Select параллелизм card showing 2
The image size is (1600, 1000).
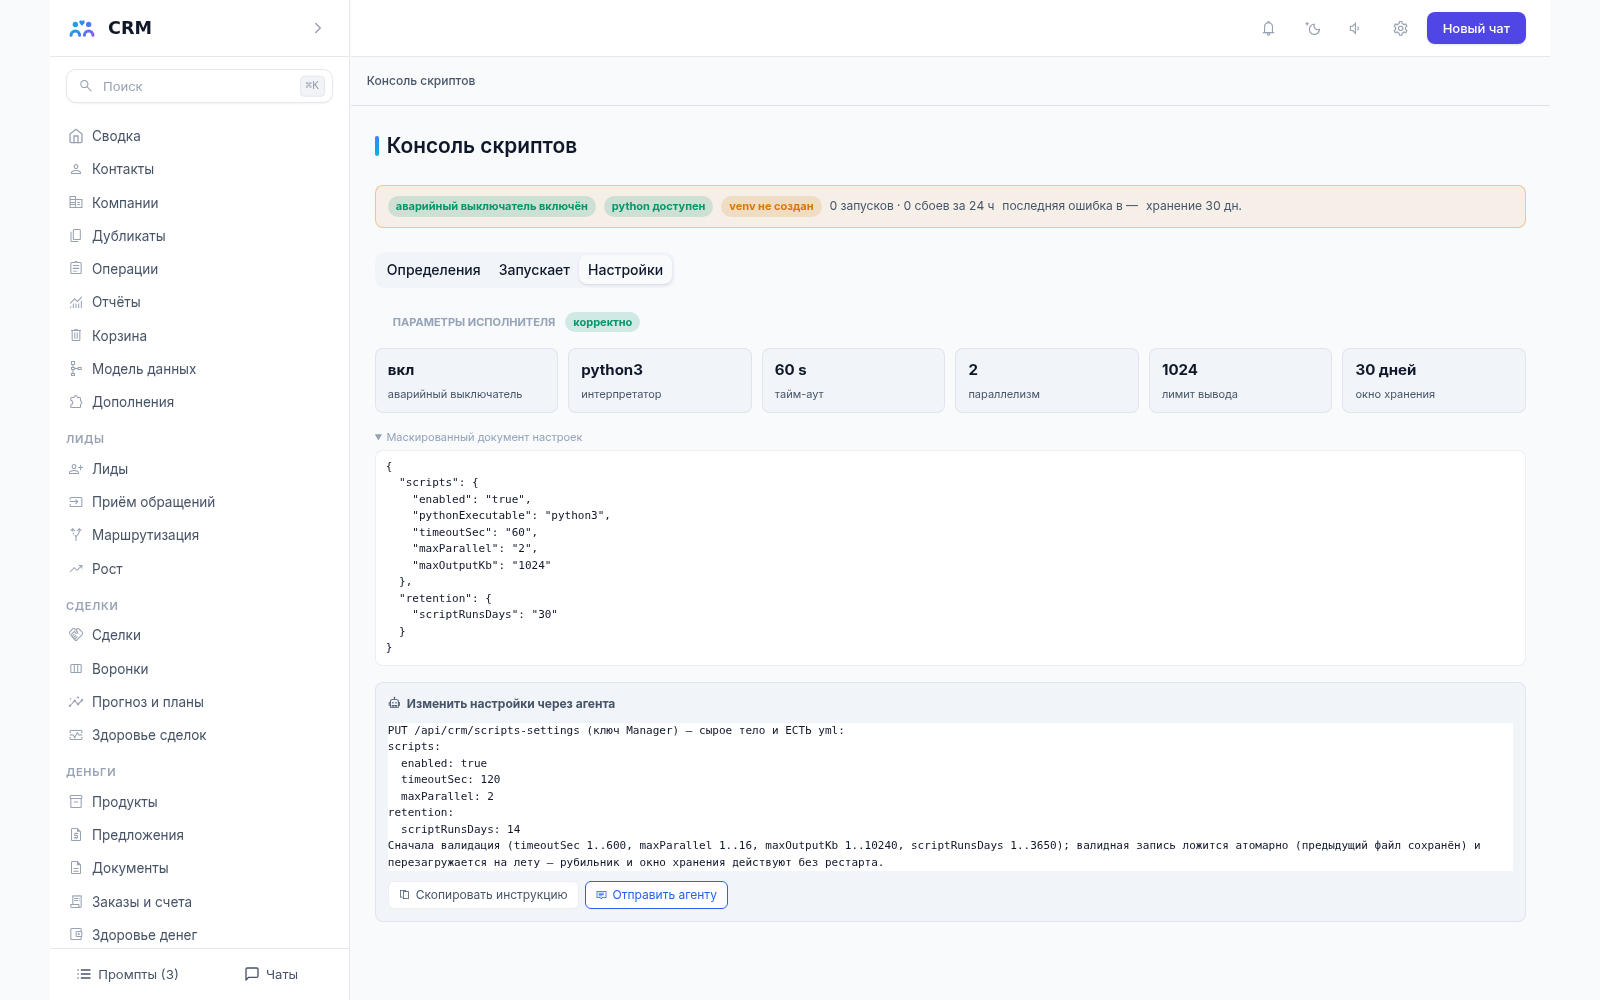(x=1047, y=380)
